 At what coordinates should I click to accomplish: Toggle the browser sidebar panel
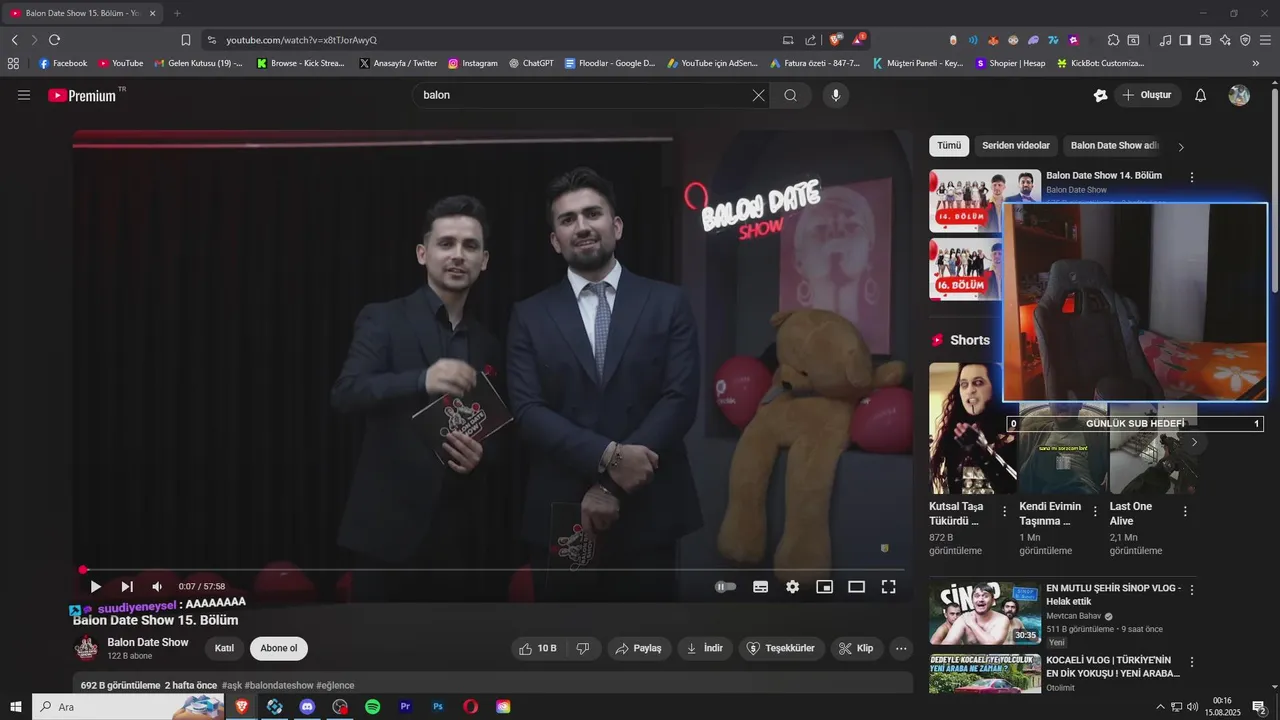(1185, 40)
